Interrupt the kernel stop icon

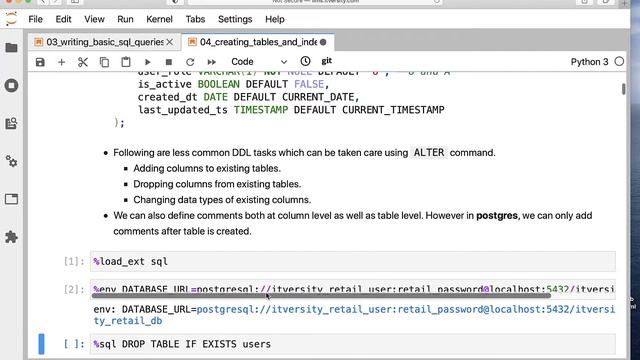click(x=169, y=62)
